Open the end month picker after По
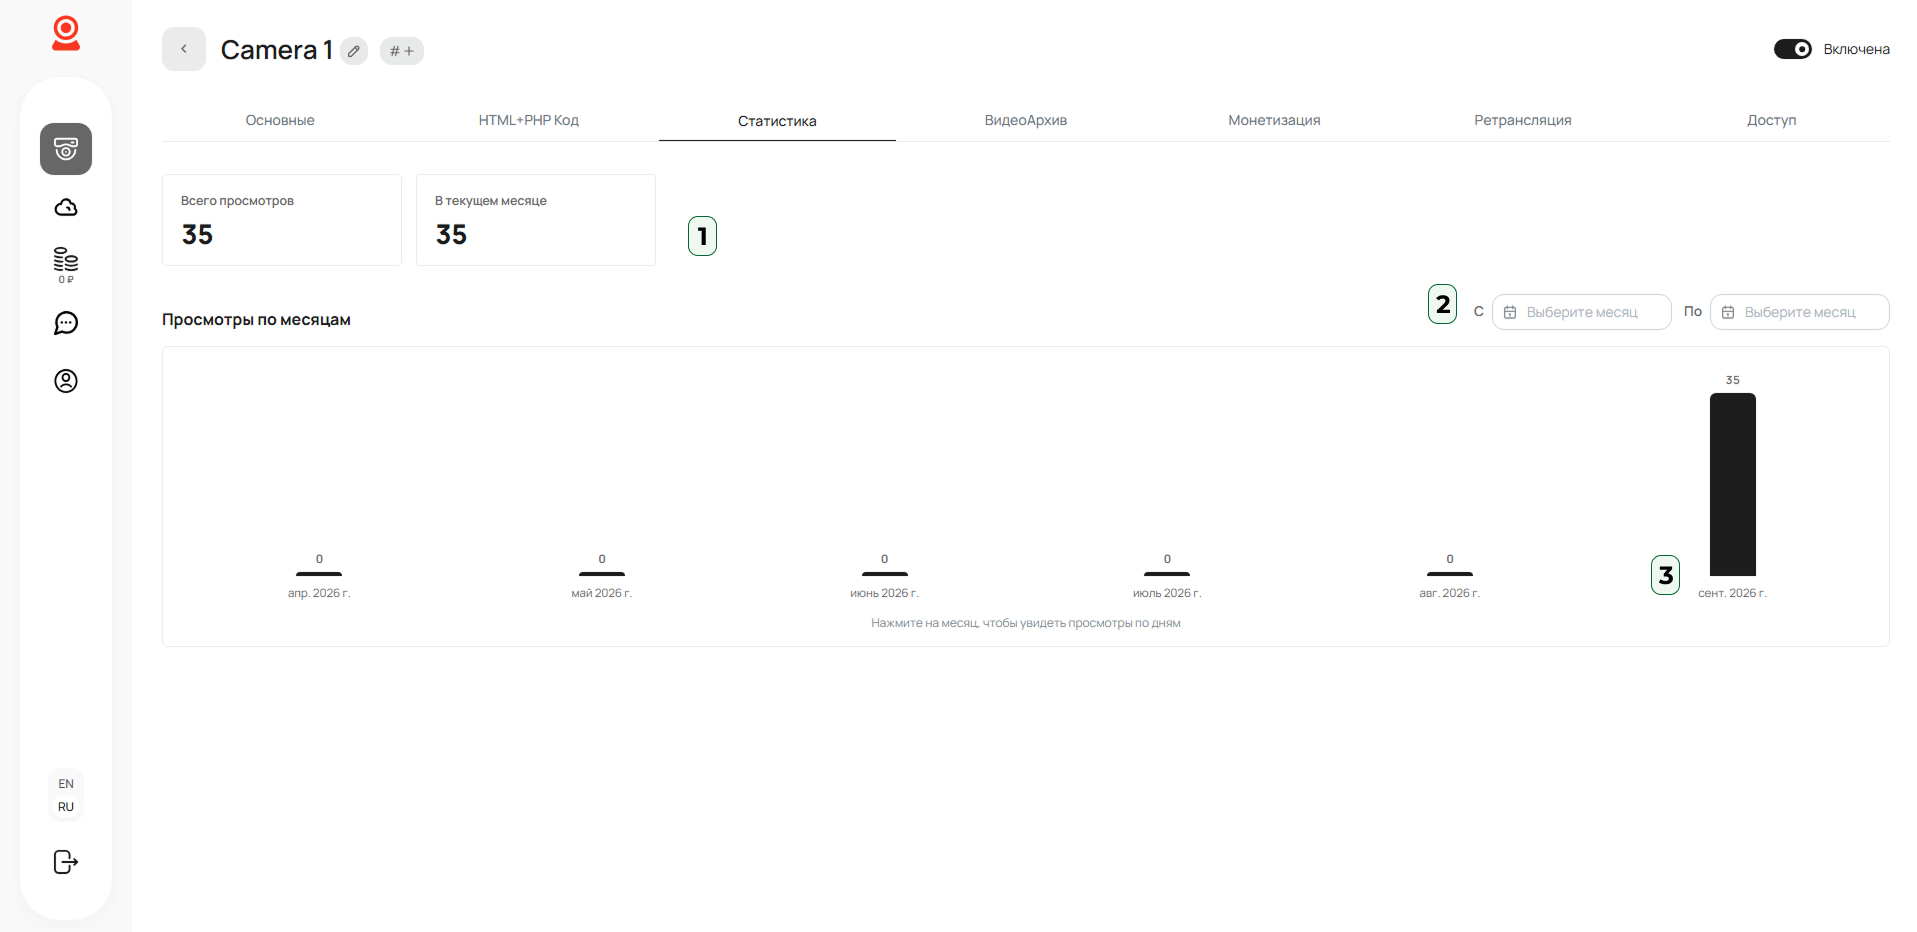The width and height of the screenshot is (1917, 932). [1799, 312]
